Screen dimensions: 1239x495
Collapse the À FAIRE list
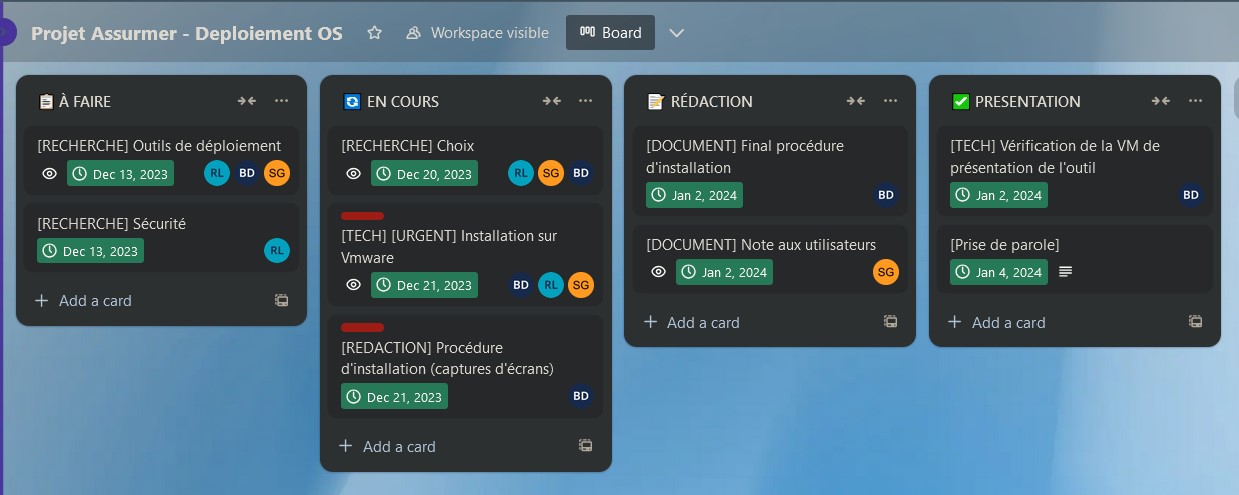click(x=247, y=101)
